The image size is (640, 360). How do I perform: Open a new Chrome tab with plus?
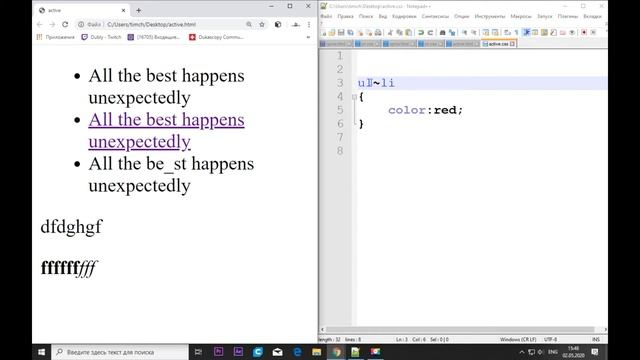pos(138,10)
